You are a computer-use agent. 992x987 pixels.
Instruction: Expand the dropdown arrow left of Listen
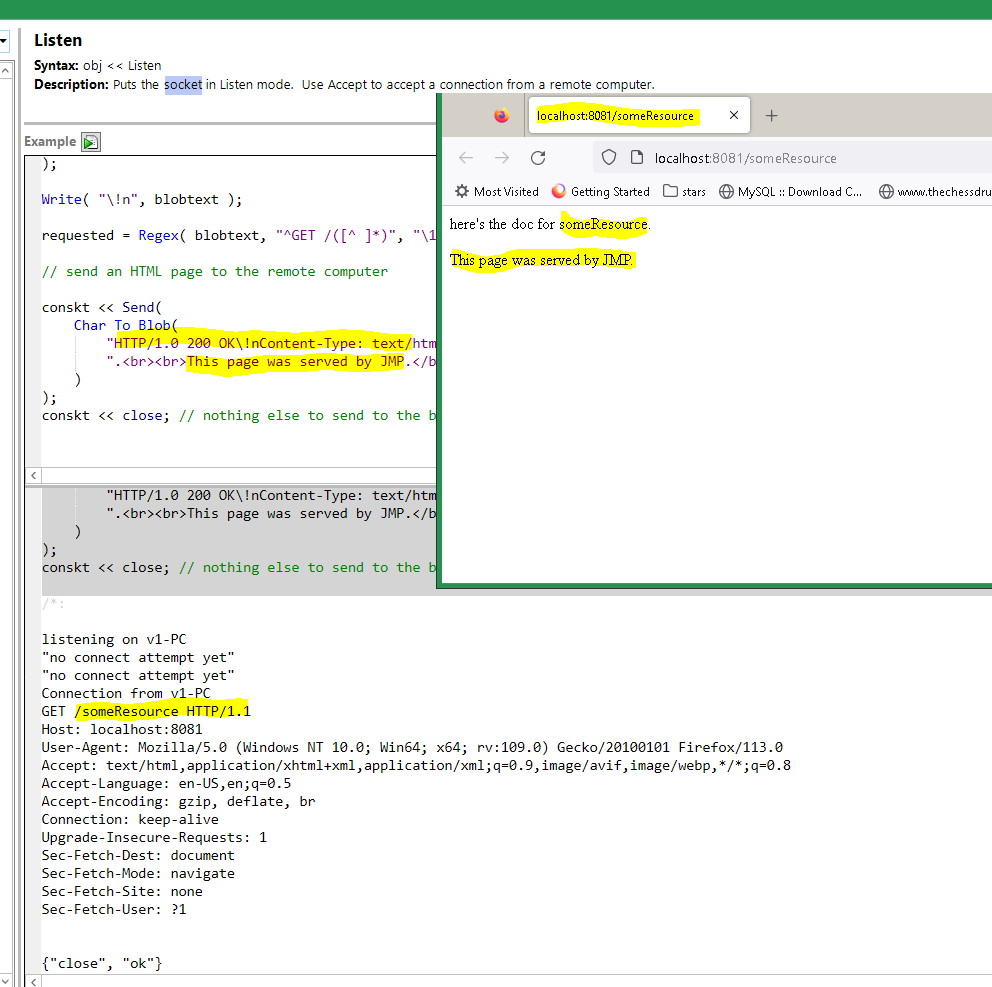click(4, 41)
